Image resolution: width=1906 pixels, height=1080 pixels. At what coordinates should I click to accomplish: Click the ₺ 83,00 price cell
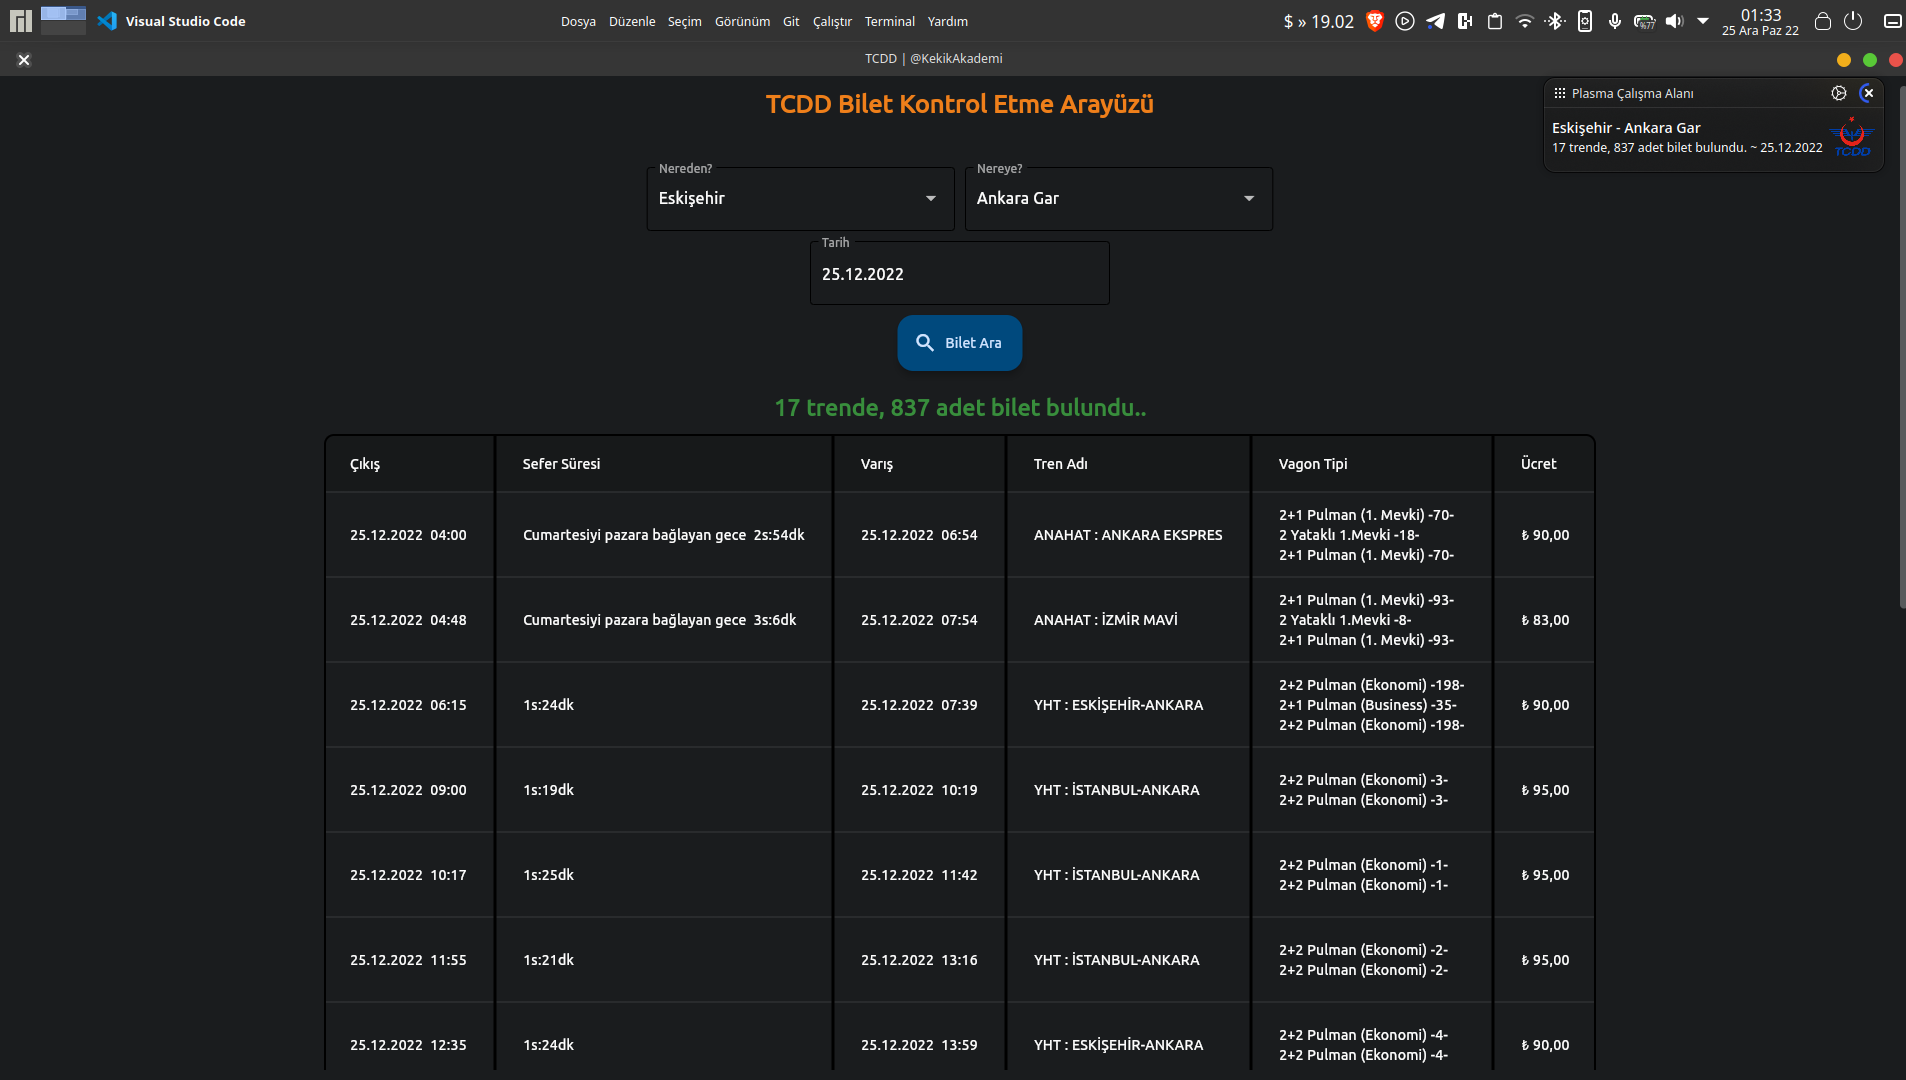coord(1545,620)
